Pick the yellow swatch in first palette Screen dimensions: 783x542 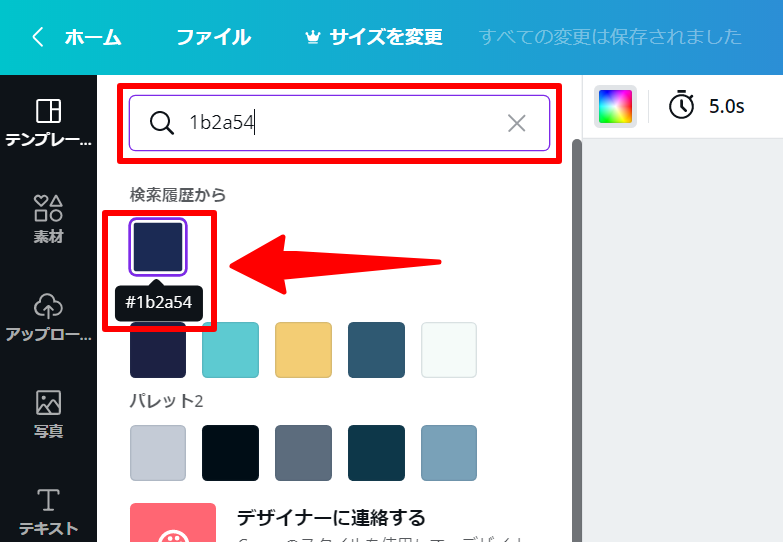pyautogui.click(x=303, y=350)
